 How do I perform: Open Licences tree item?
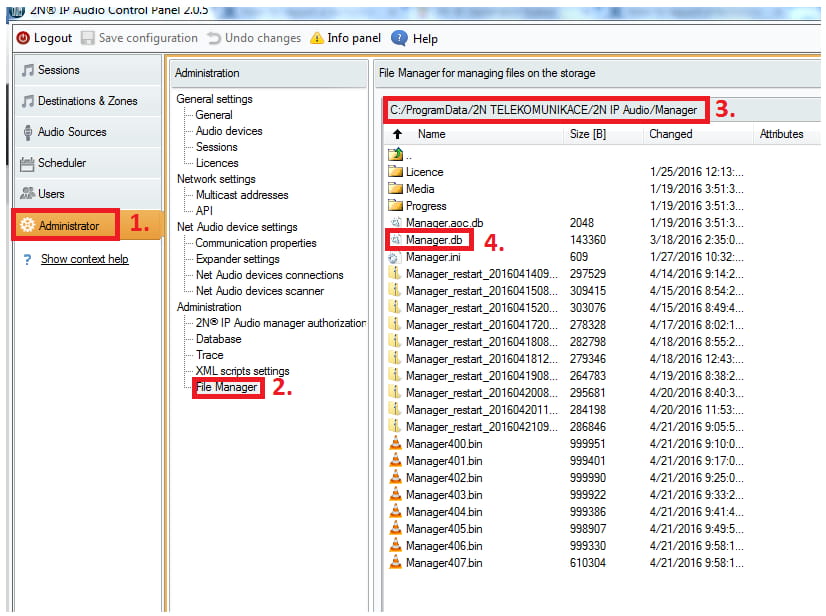coord(217,163)
